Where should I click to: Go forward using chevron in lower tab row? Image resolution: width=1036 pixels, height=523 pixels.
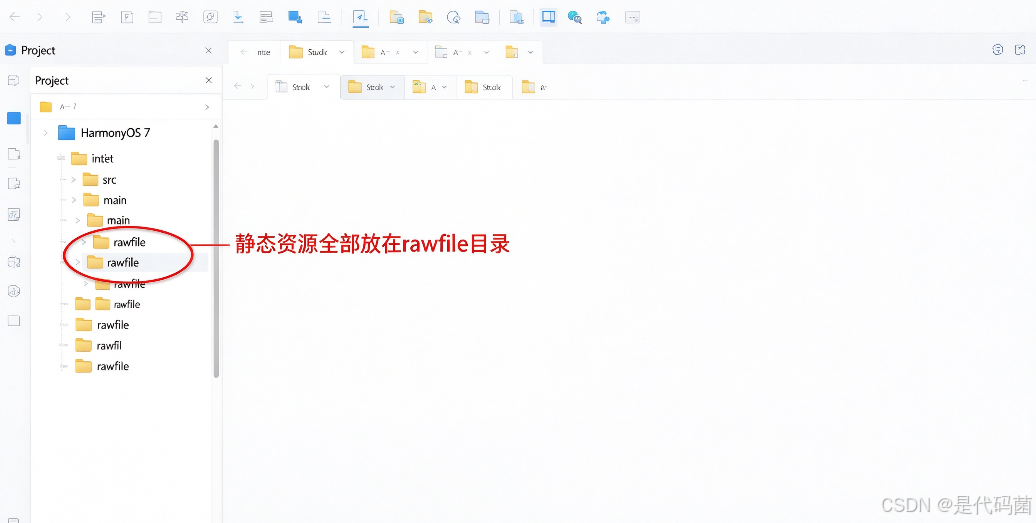pos(252,86)
